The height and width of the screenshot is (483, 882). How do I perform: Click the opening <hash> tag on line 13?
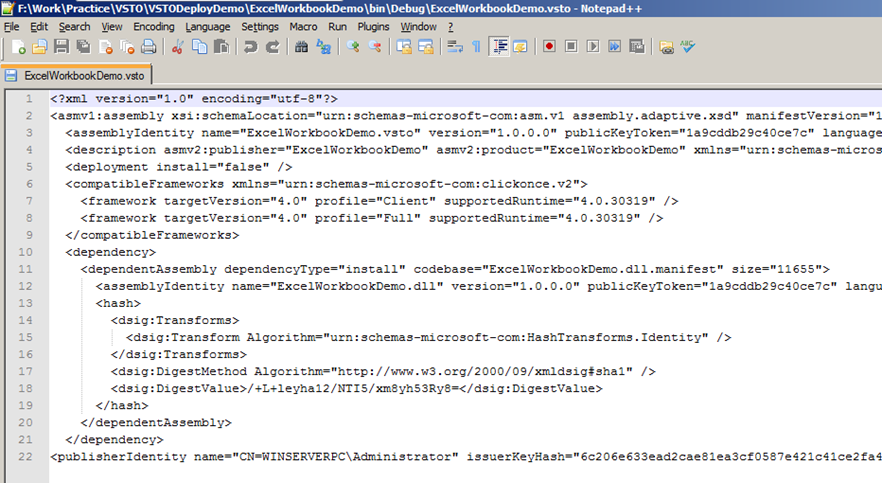pos(118,303)
